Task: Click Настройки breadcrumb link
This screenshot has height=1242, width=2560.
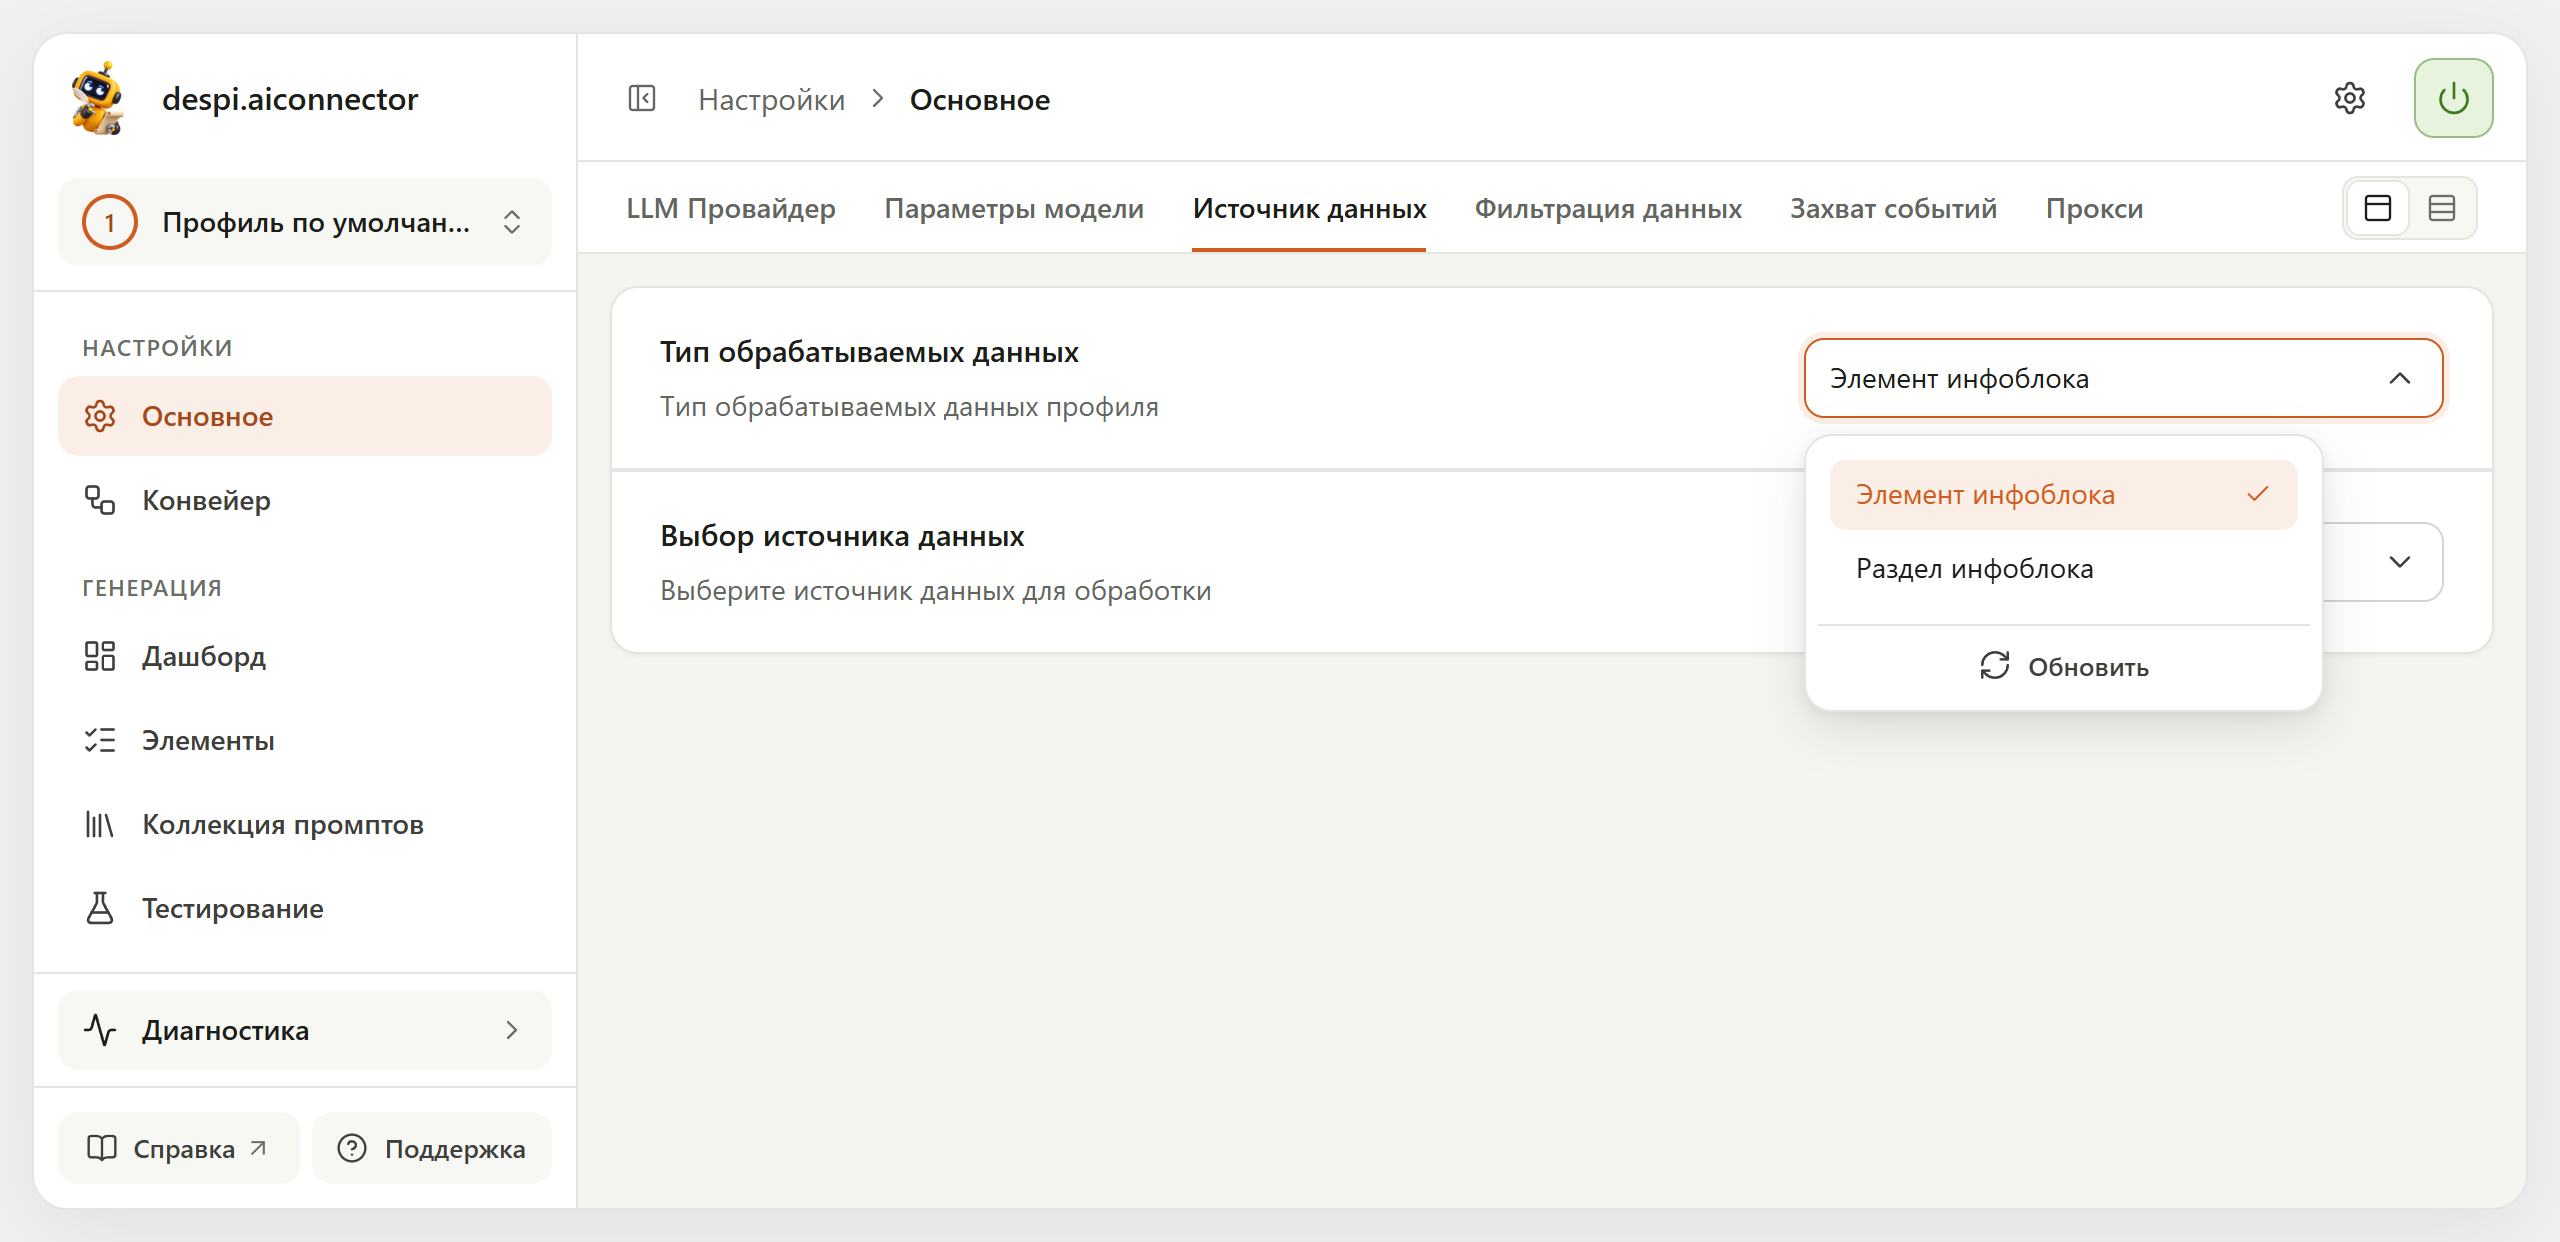Action: click(x=771, y=100)
